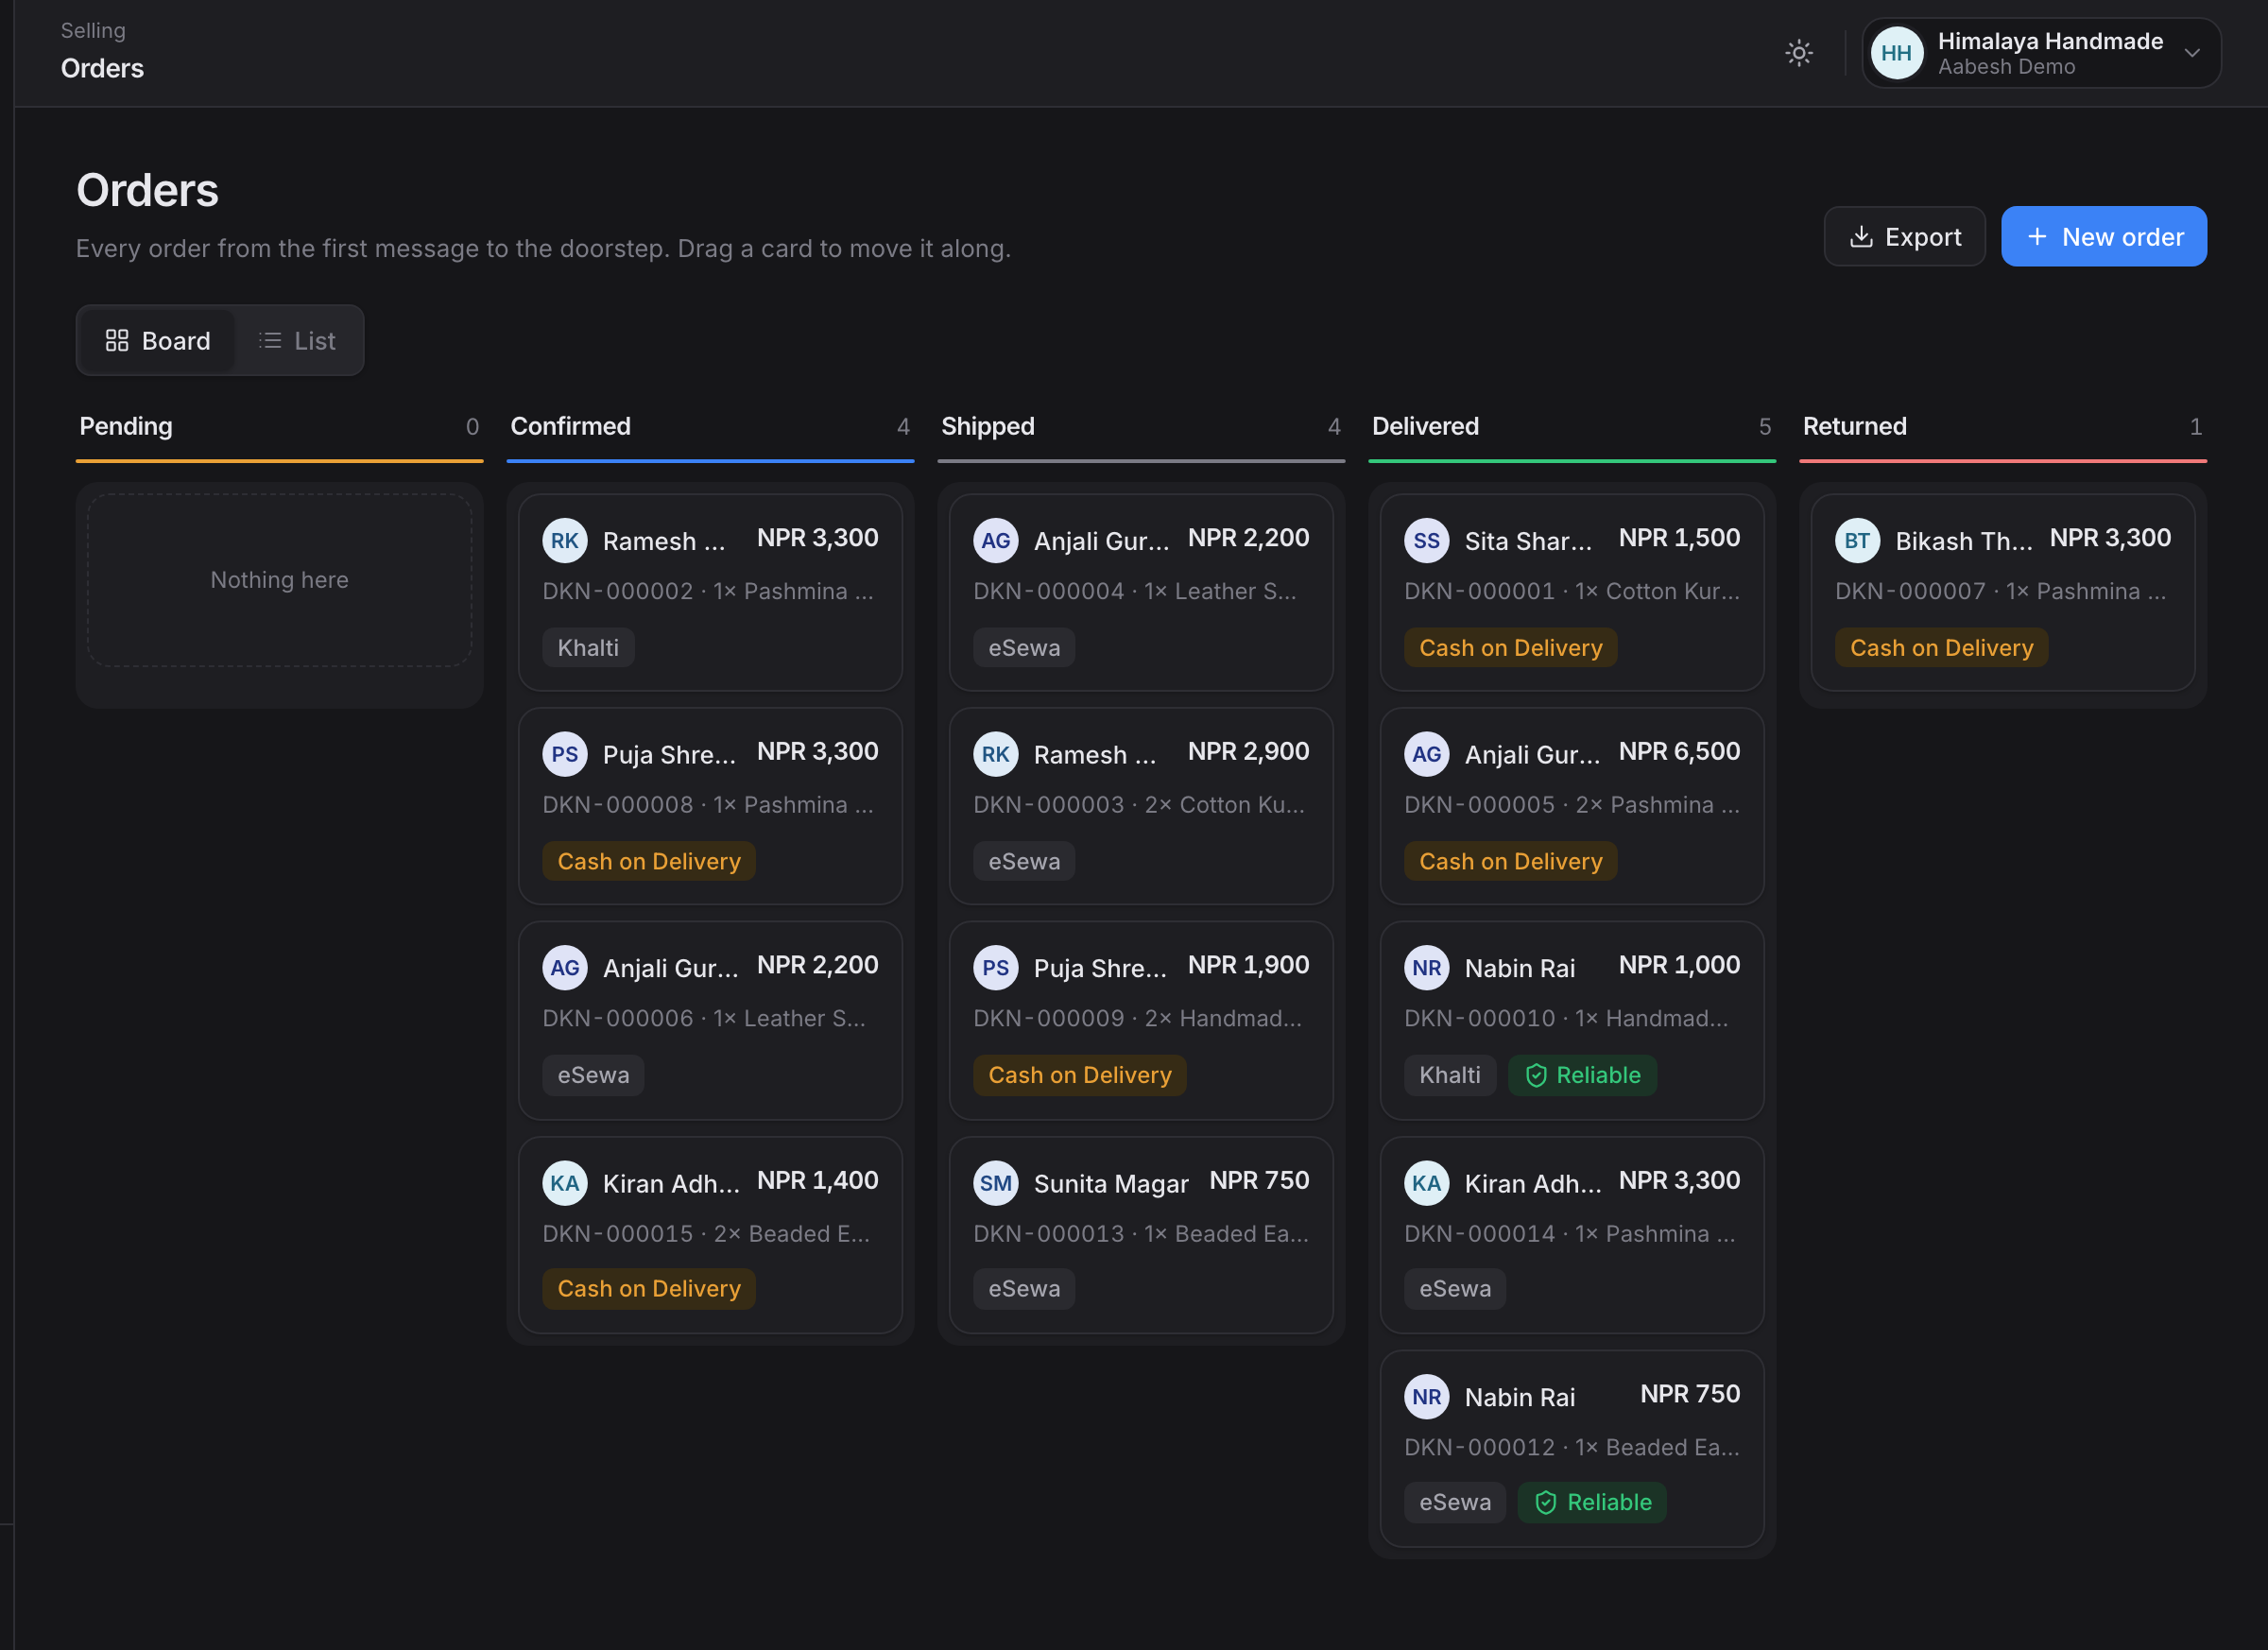Switch to List view
Screen dimensions: 2268x1650
point(297,341)
